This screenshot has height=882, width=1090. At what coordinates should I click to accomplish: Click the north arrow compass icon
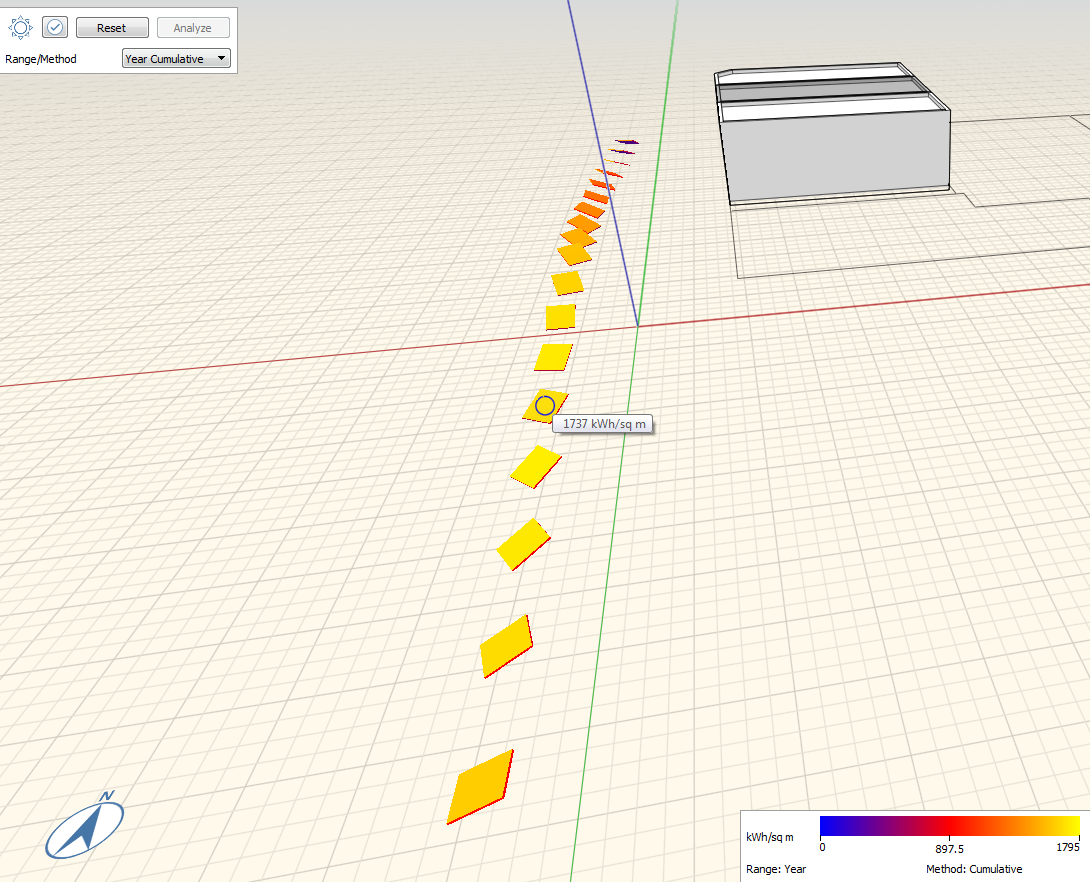(85, 826)
